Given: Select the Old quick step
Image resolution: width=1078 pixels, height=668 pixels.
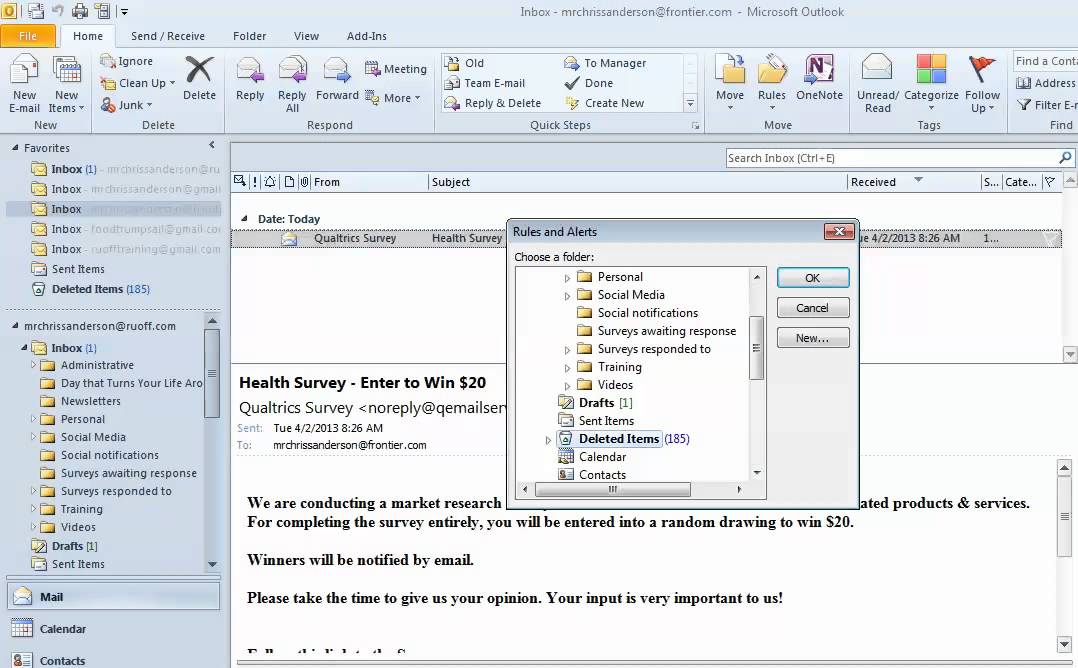Looking at the screenshot, I should tap(464, 63).
